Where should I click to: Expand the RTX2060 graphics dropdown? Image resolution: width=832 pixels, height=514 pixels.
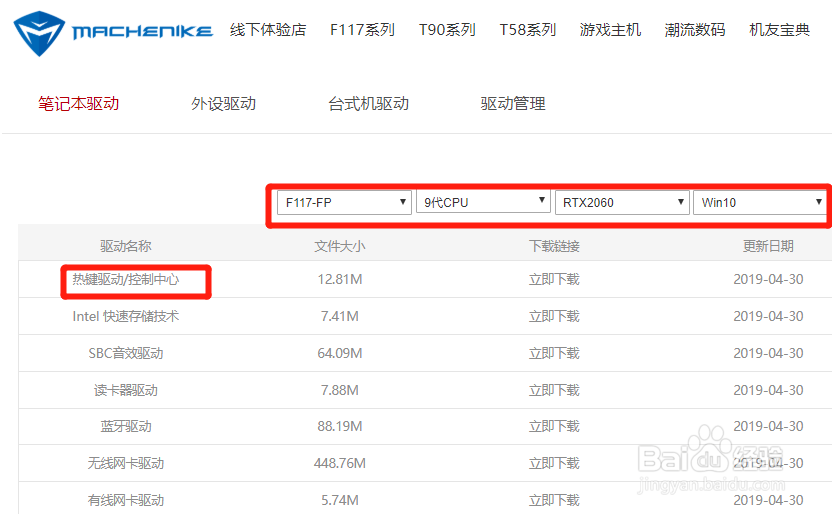point(622,203)
